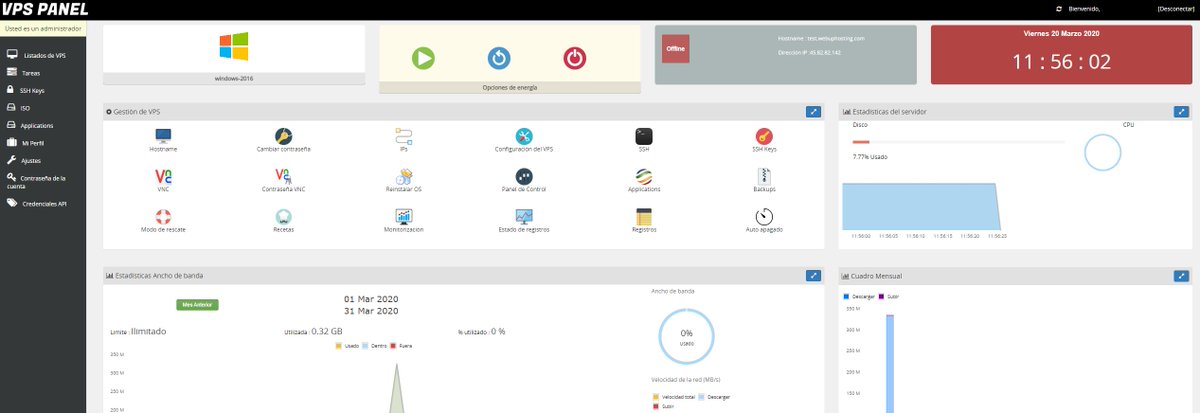Image resolution: width=1200 pixels, height=413 pixels.
Task: Click the Hostname text in status card
Action: point(821,38)
